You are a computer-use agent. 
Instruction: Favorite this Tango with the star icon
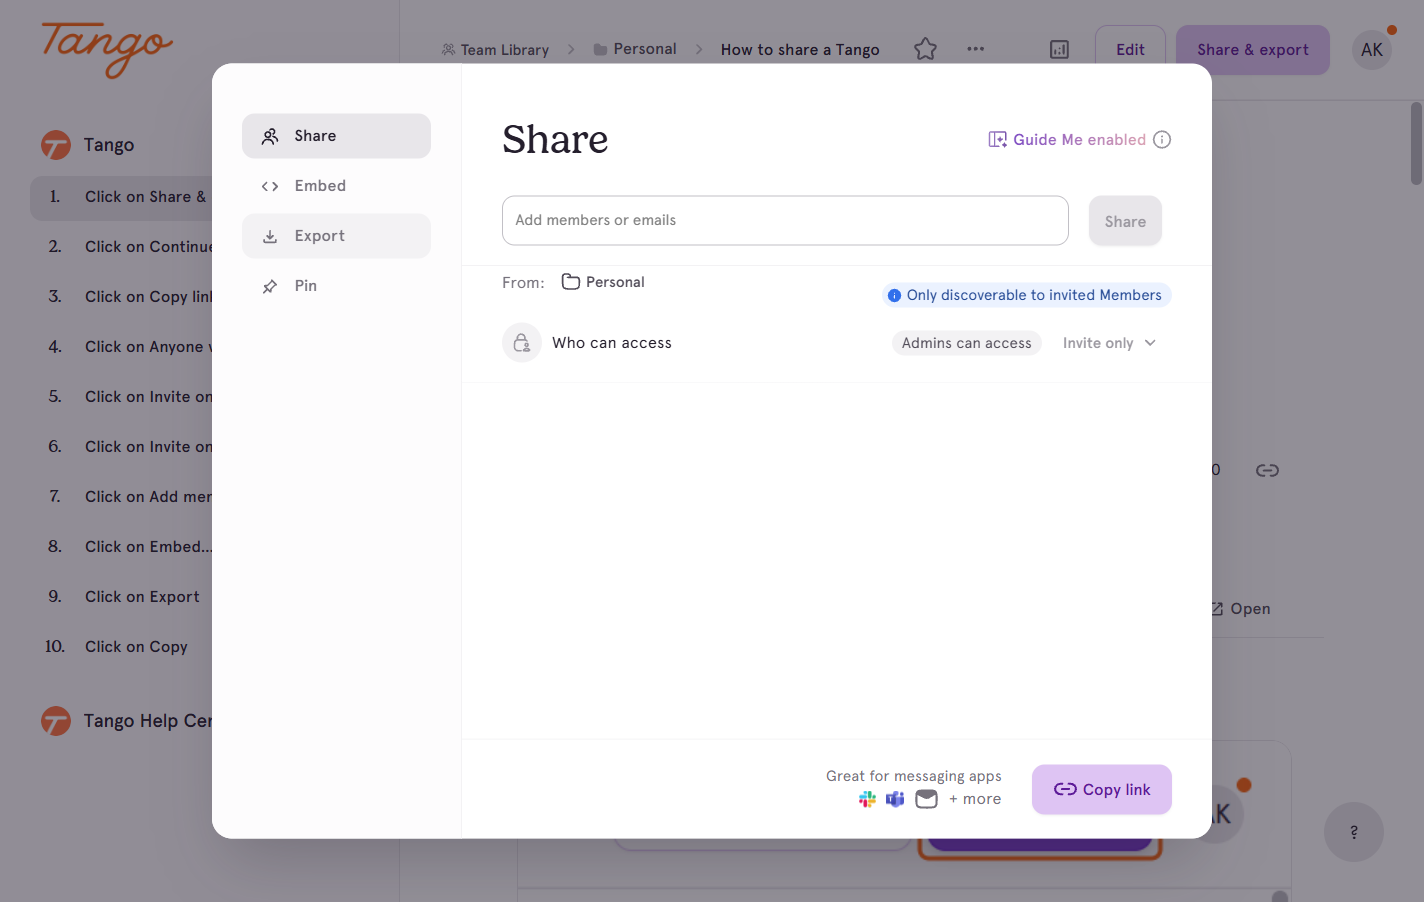[926, 49]
